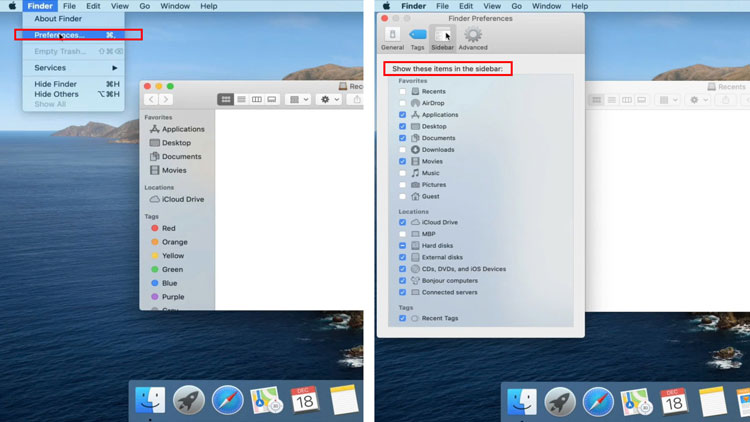Uncheck the iCloud Drive checkbox in Preferences
The height and width of the screenshot is (422, 750).
click(x=402, y=222)
